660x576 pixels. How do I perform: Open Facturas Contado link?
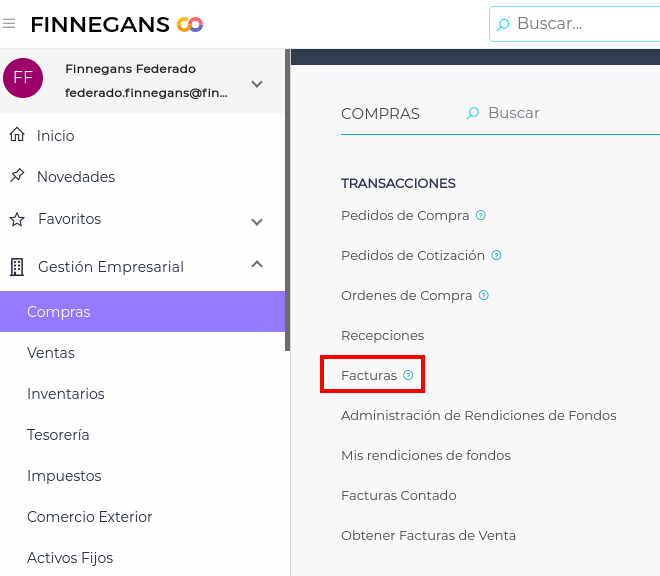(398, 495)
